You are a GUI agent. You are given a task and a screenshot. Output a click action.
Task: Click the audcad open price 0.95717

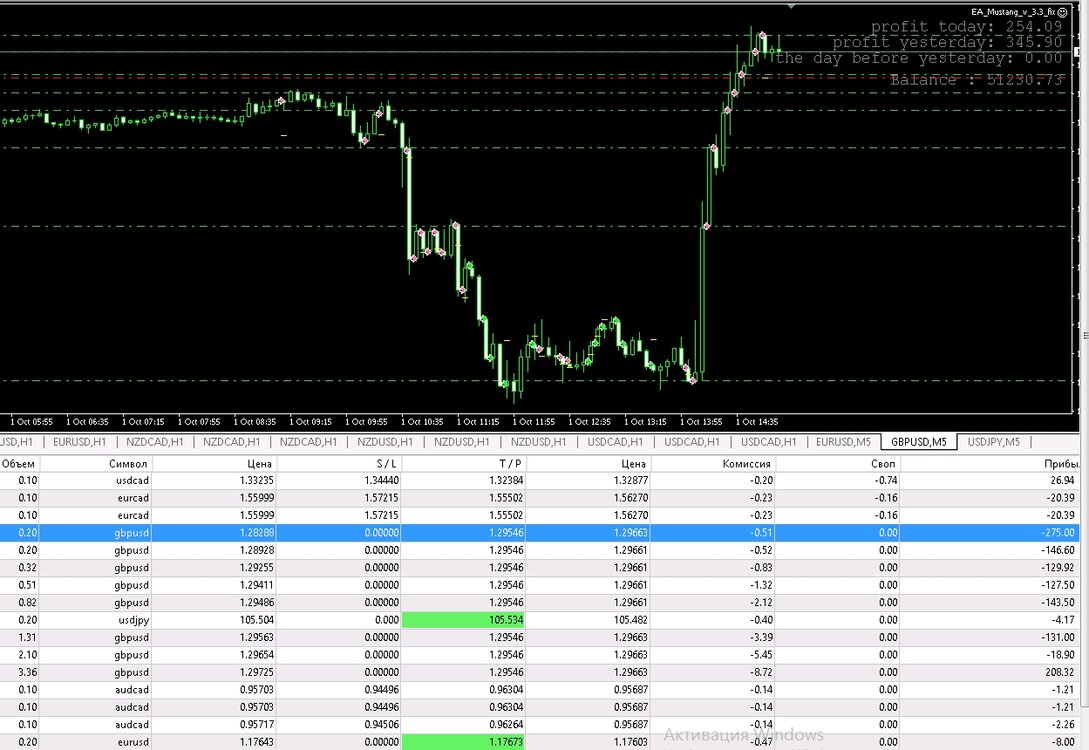pos(257,724)
